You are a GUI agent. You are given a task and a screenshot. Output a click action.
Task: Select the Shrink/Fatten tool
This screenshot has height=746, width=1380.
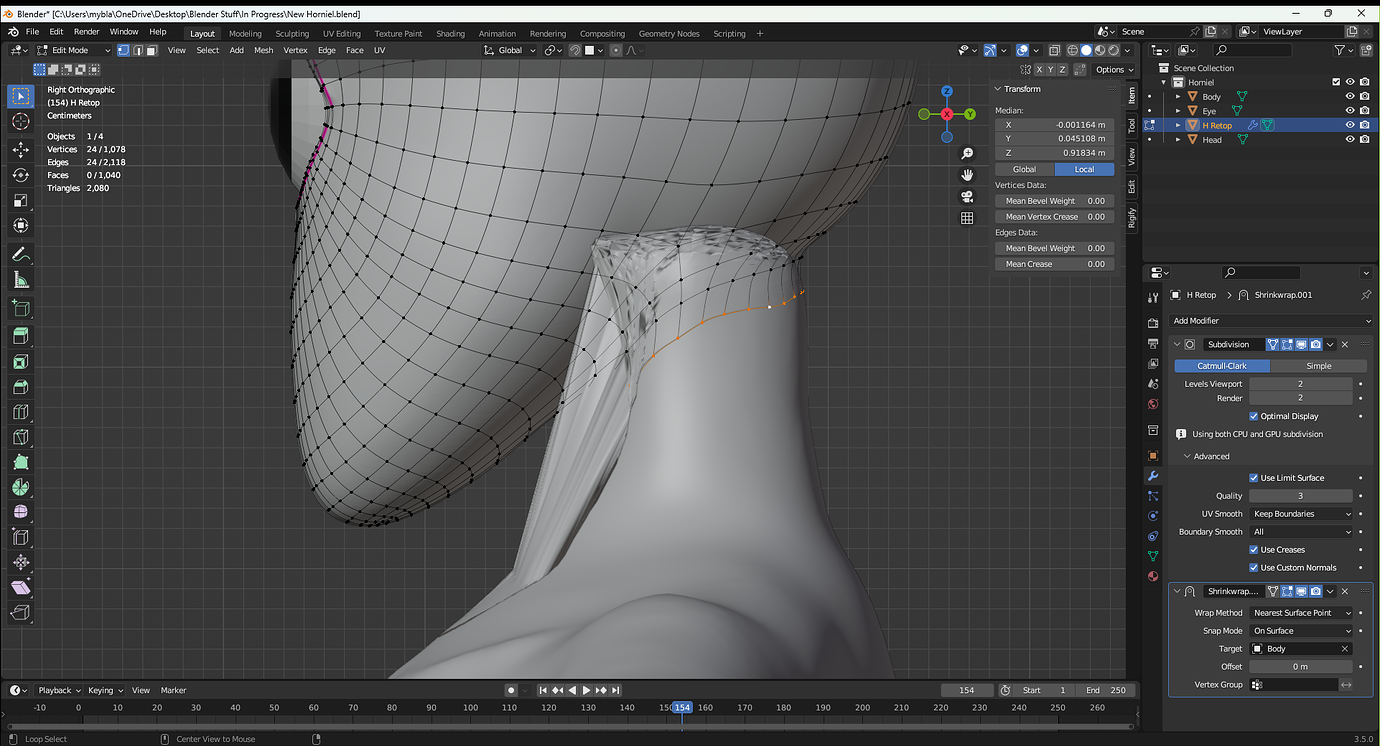[x=21, y=563]
